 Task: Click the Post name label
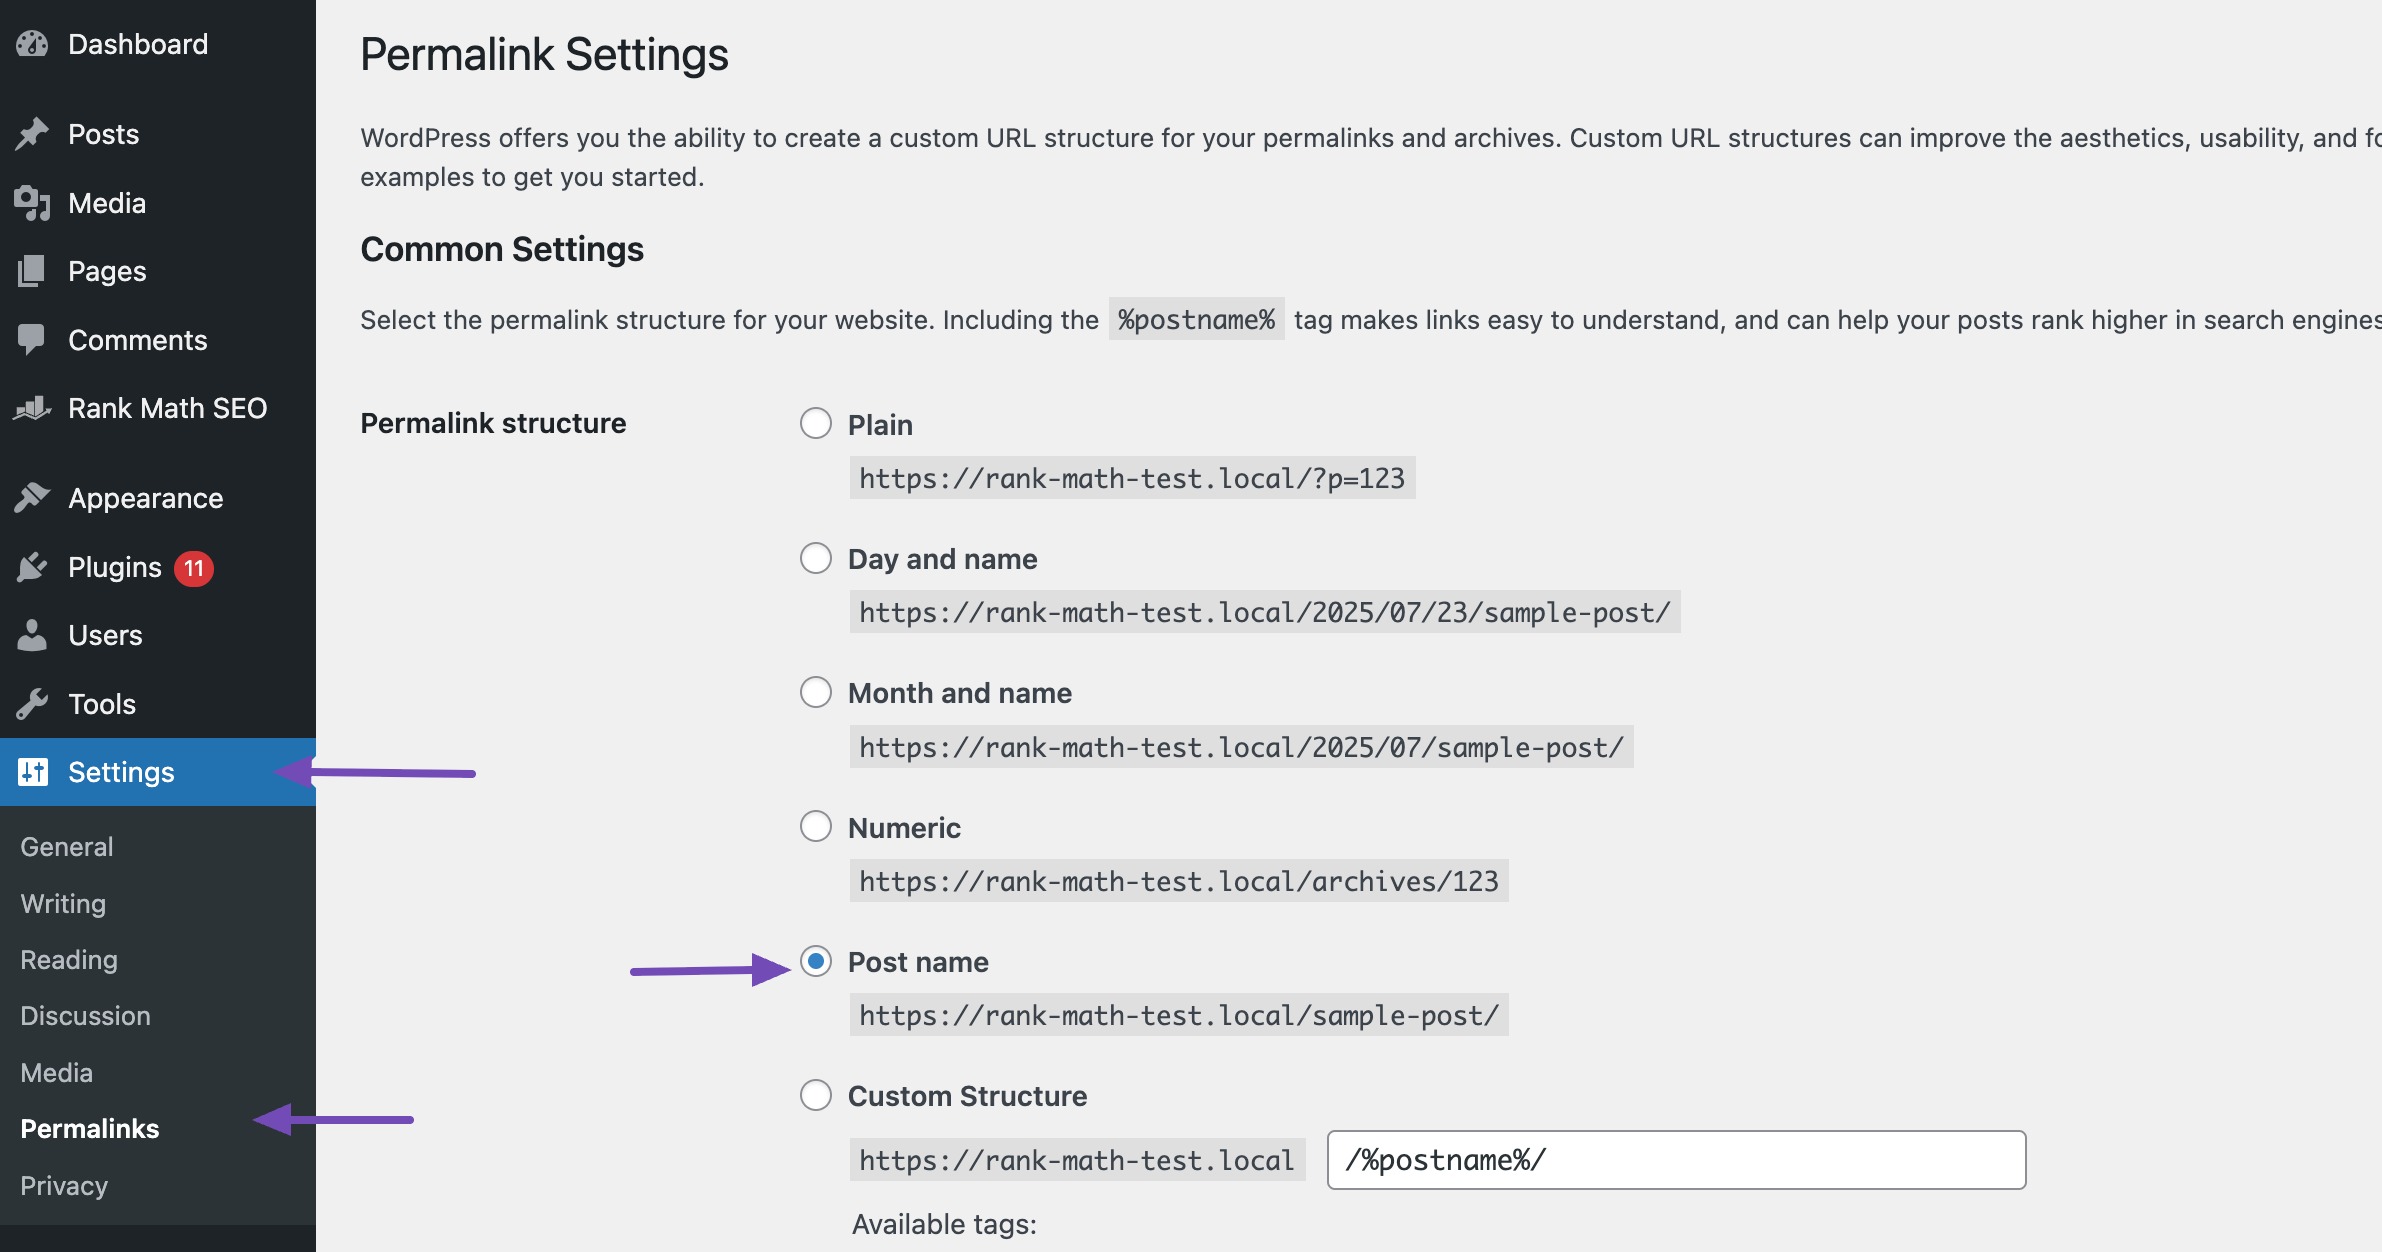click(x=918, y=962)
